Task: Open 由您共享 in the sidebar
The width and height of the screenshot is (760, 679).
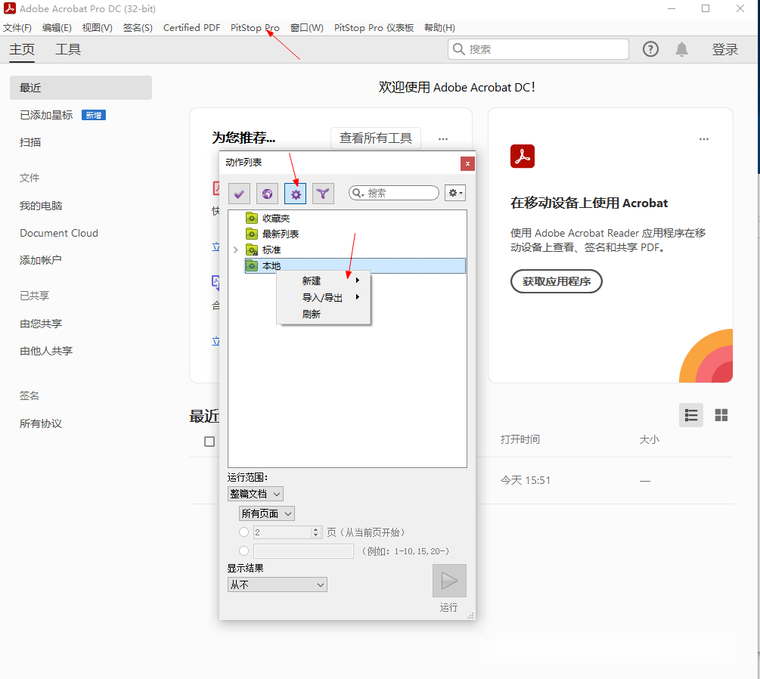Action: pyautogui.click(x=41, y=324)
